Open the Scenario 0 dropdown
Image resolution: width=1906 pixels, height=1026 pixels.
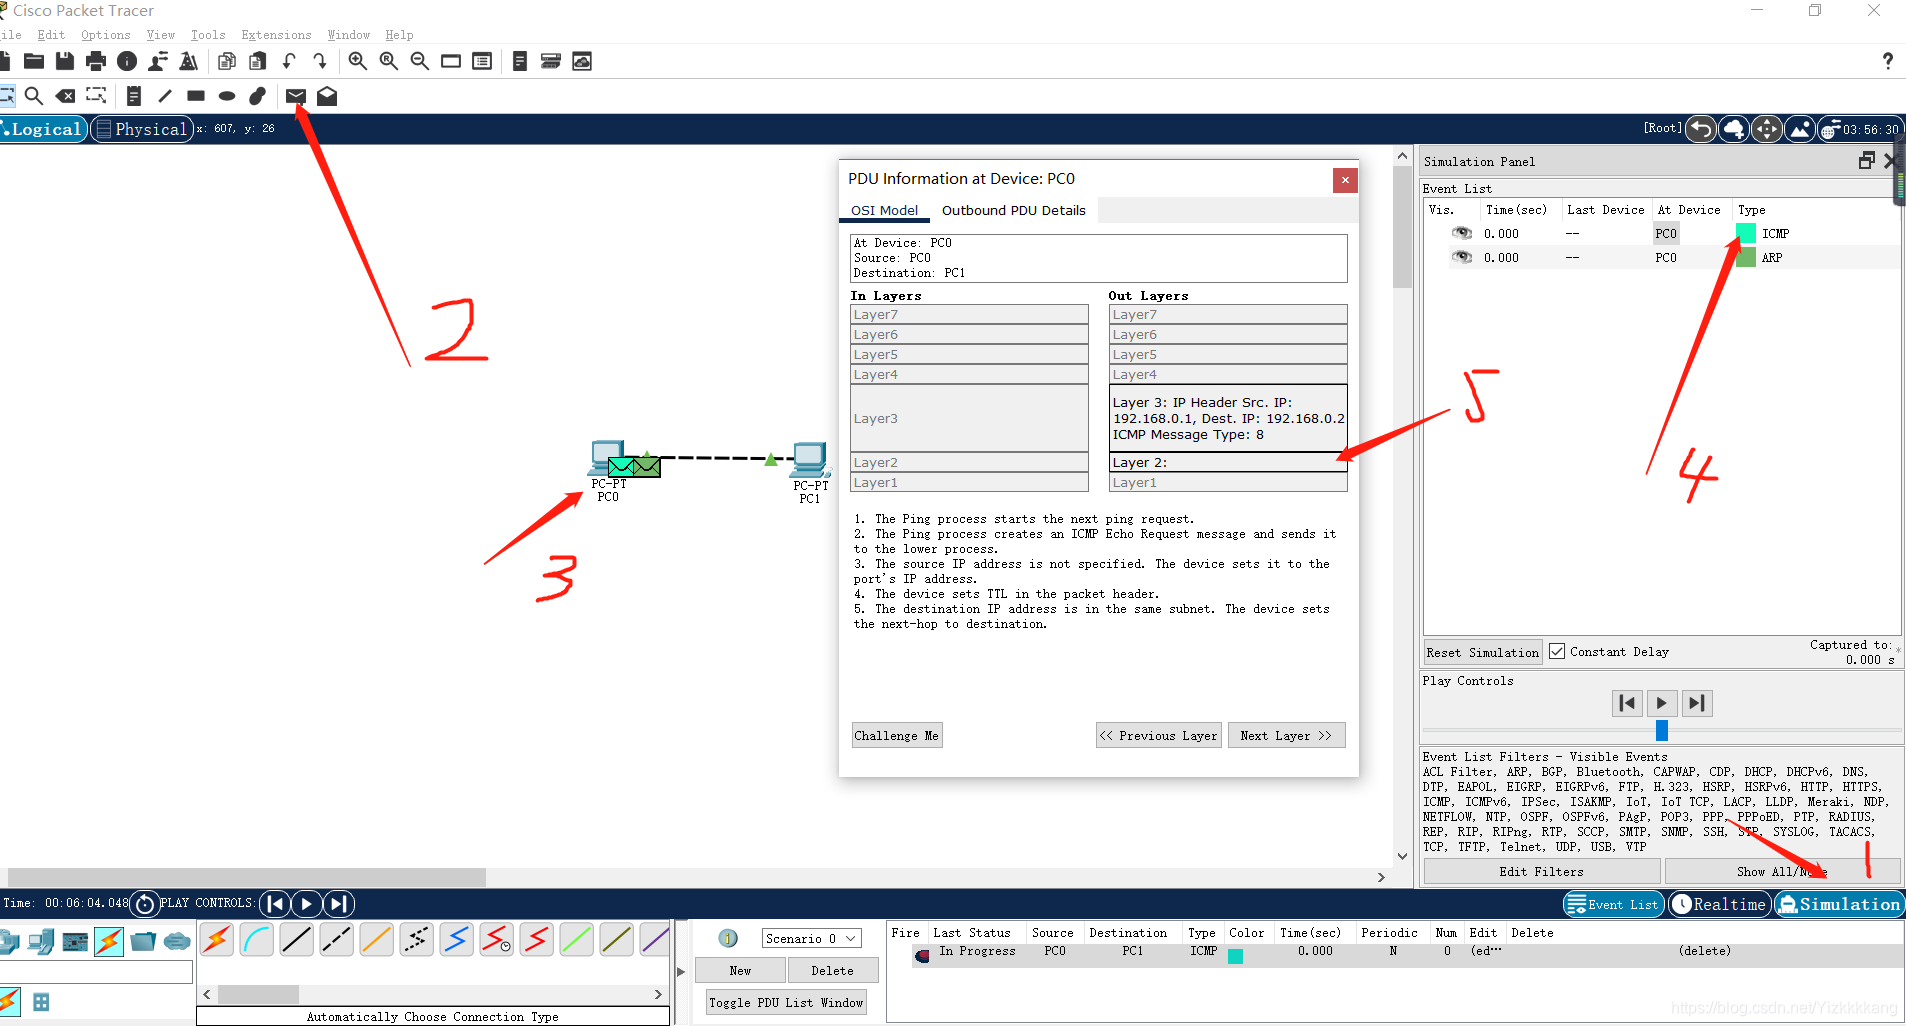[x=811, y=938]
